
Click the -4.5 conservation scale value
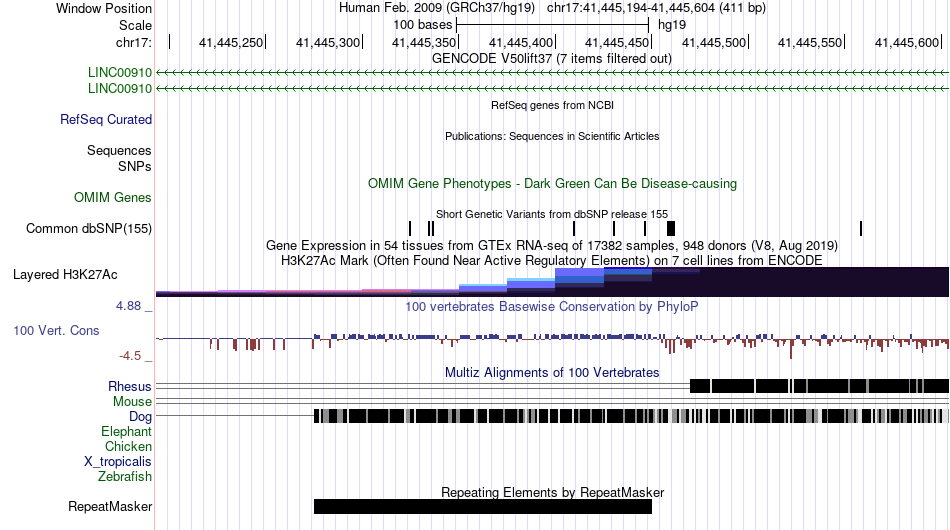(x=130, y=356)
